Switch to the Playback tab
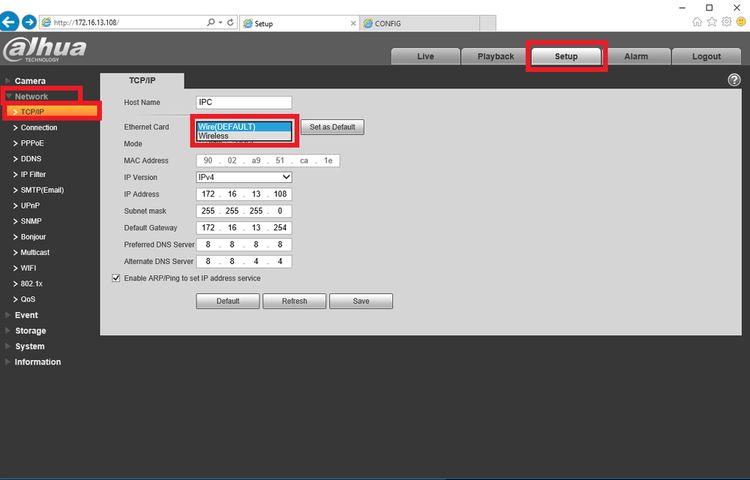Viewport: 750px width, 480px height. pos(496,56)
